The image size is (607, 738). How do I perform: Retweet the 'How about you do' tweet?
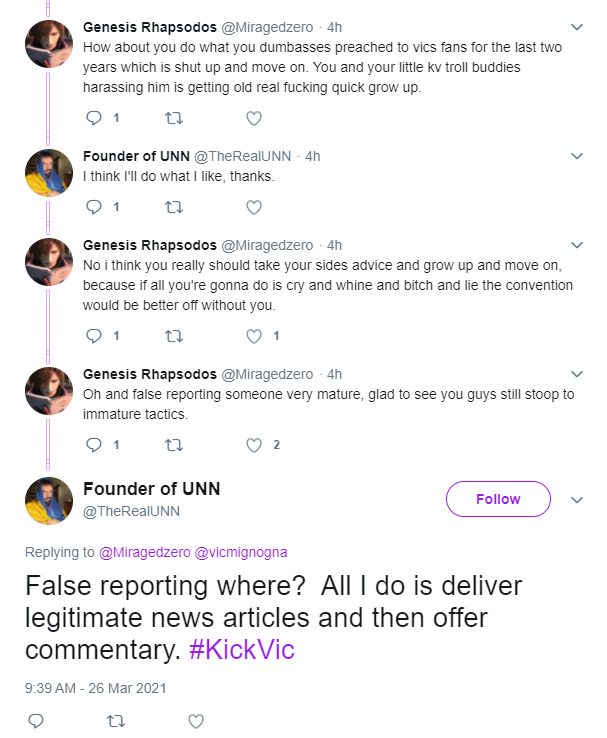pyautogui.click(x=174, y=118)
